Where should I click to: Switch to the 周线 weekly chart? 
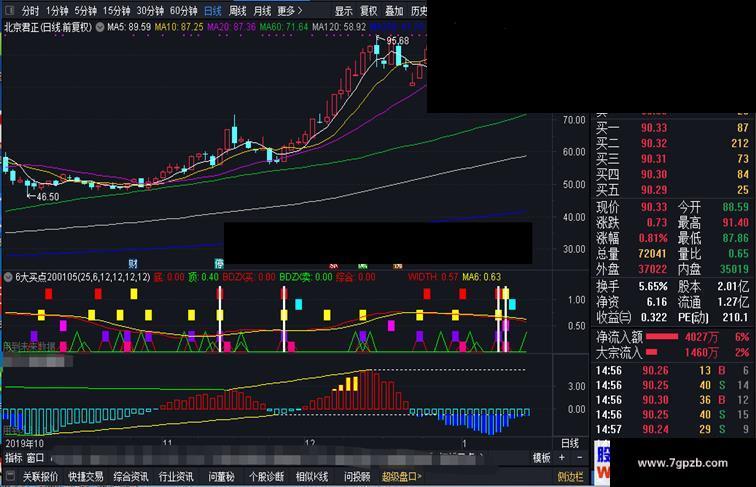[x=237, y=10]
